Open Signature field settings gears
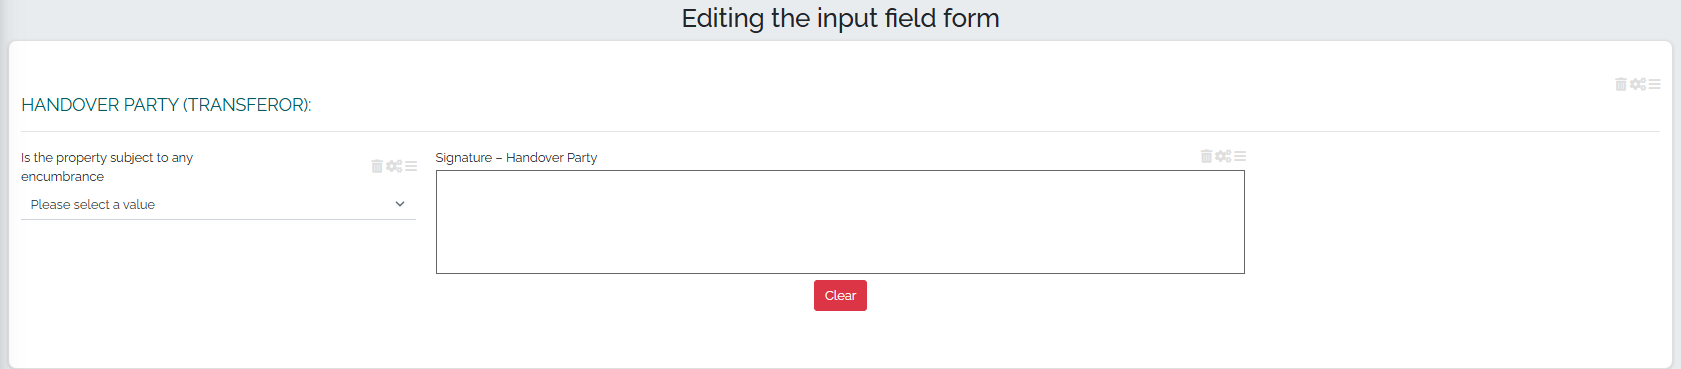The height and width of the screenshot is (369, 1681). tap(1223, 156)
